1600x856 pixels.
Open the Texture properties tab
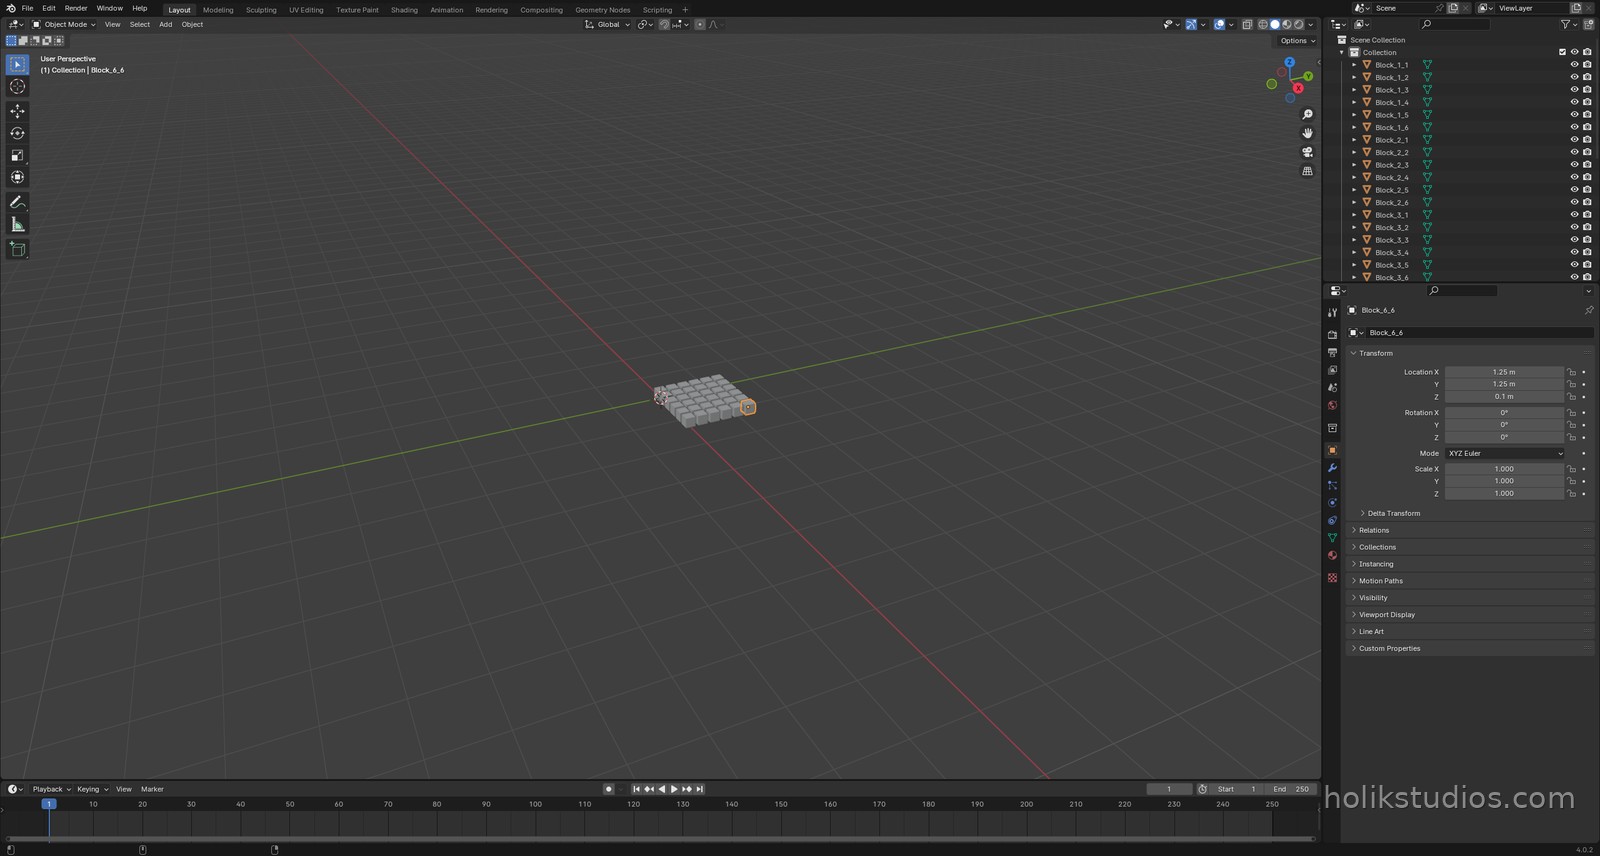pos(1332,578)
